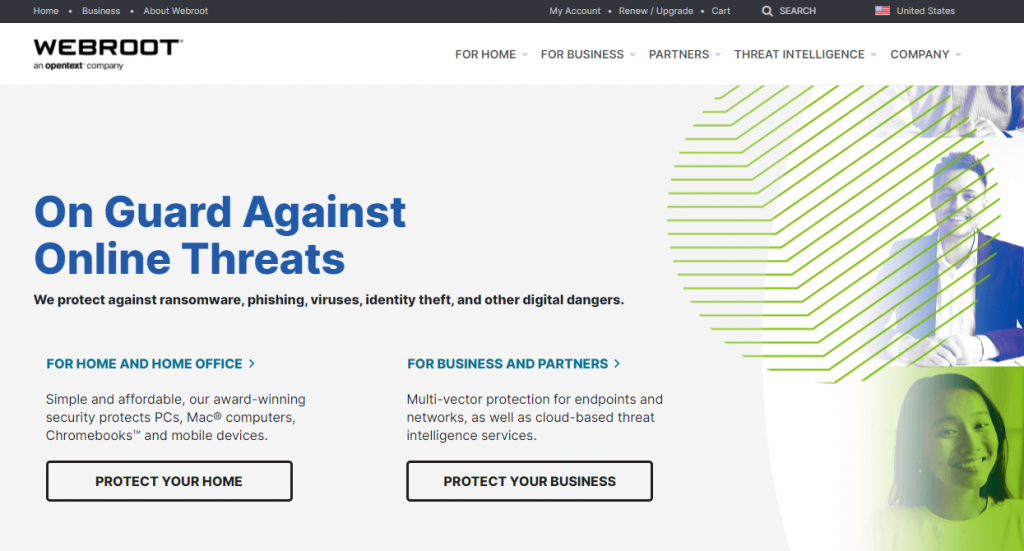
Task: Click the SEARCH label
Action: tap(797, 11)
